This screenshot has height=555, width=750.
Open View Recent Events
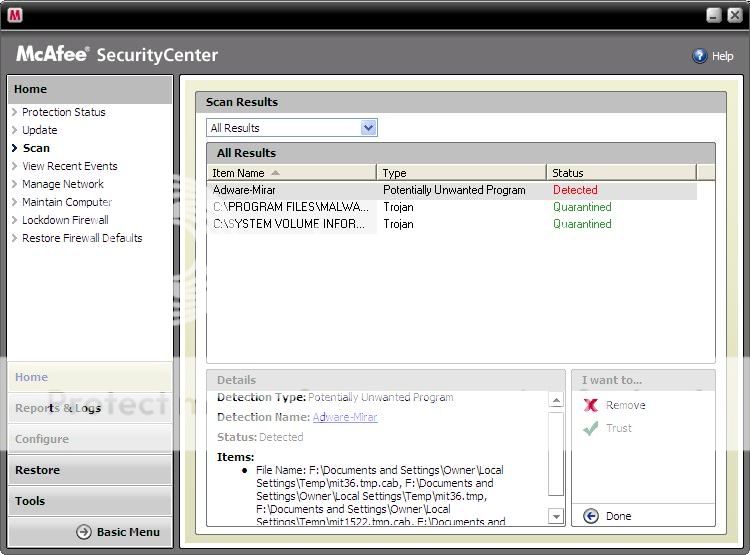pos(70,166)
